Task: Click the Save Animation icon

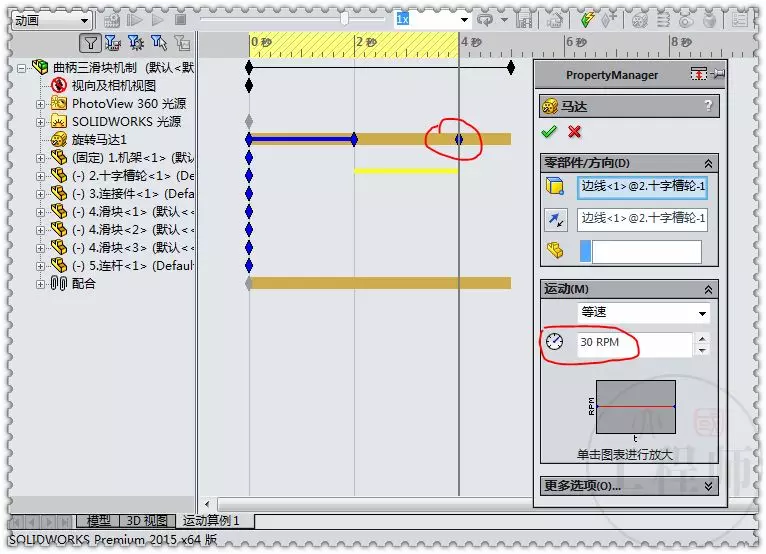Action: [x=524, y=20]
